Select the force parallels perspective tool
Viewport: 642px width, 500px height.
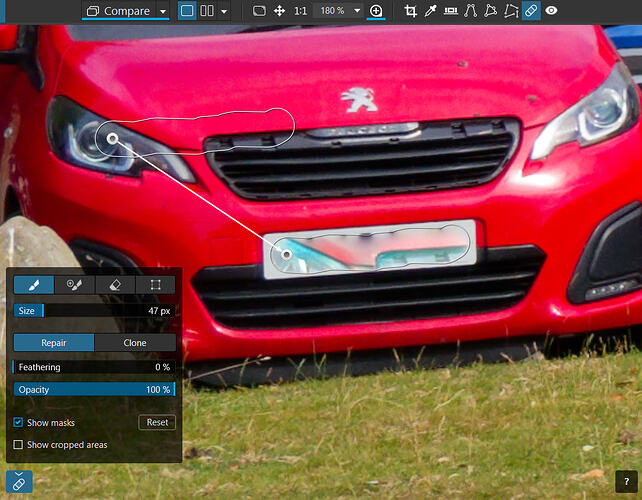pos(470,11)
